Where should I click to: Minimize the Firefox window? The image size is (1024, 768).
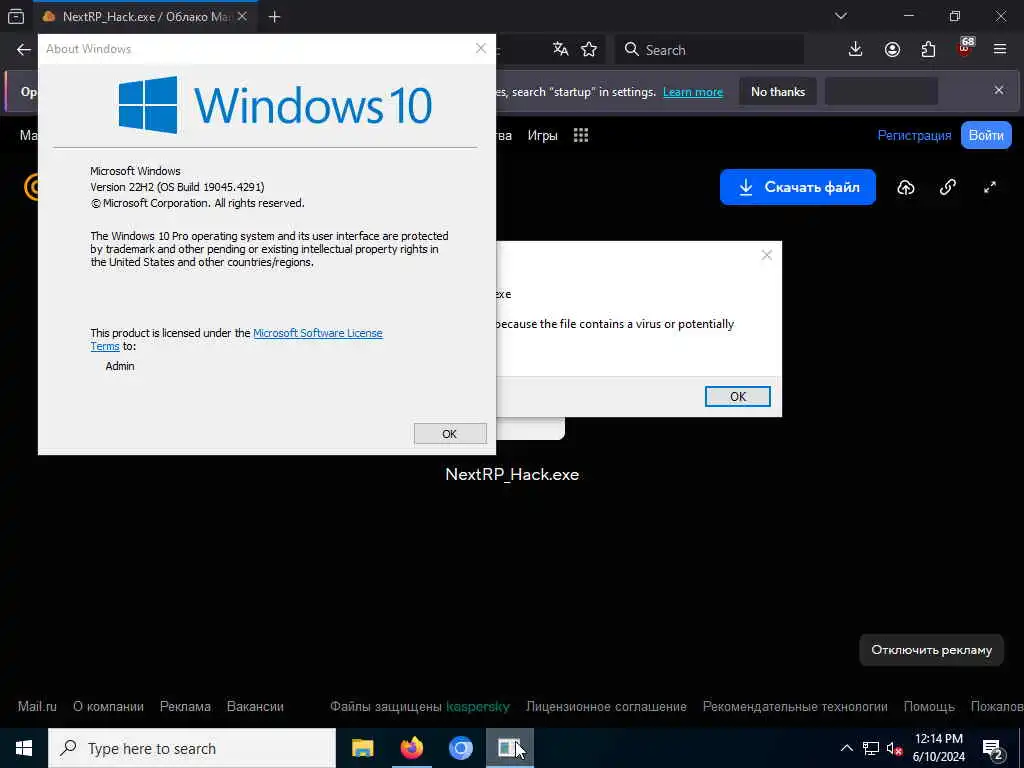(908, 16)
